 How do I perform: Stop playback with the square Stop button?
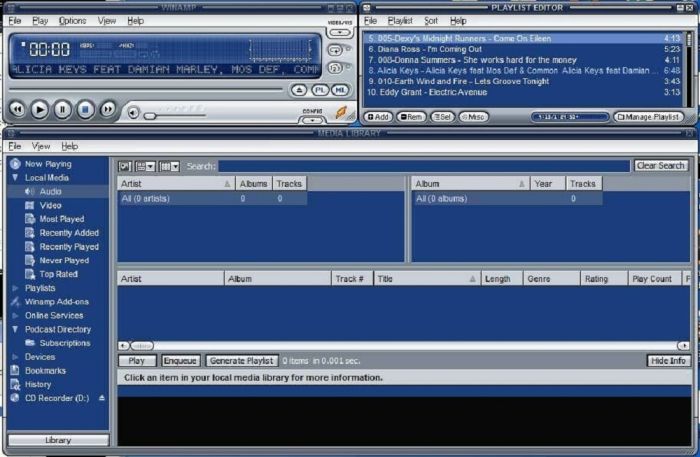click(85, 110)
